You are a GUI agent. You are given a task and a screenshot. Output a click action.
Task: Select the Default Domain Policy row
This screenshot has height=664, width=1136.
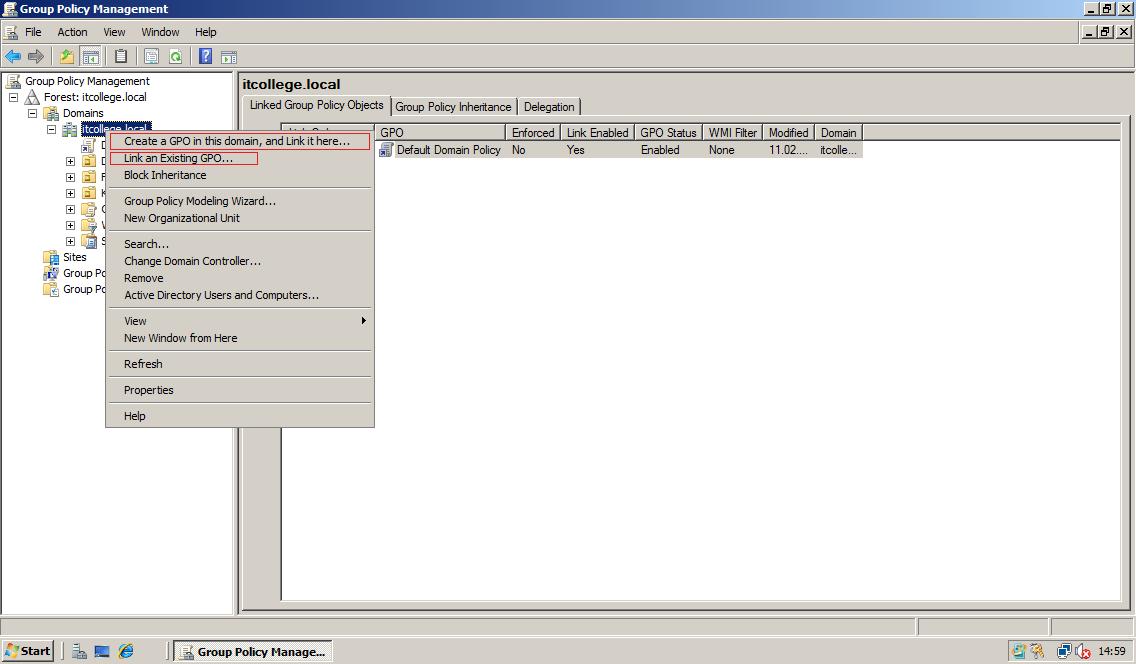[x=619, y=150]
